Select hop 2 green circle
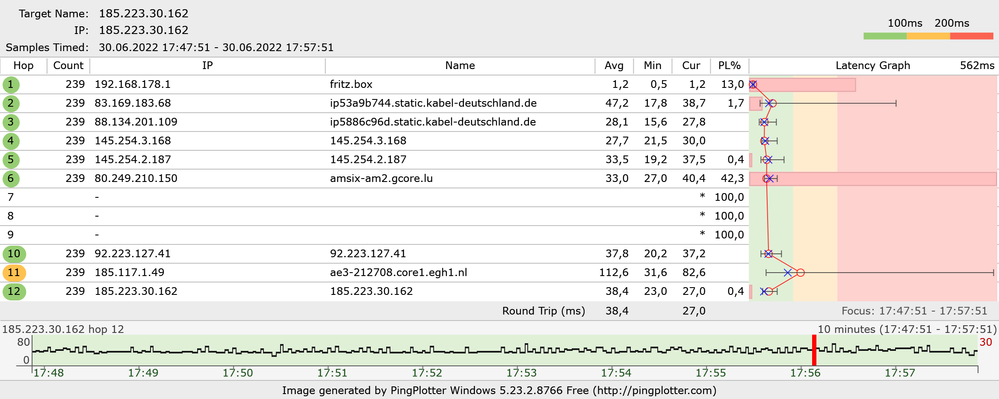The image size is (999, 399). click(x=11, y=103)
